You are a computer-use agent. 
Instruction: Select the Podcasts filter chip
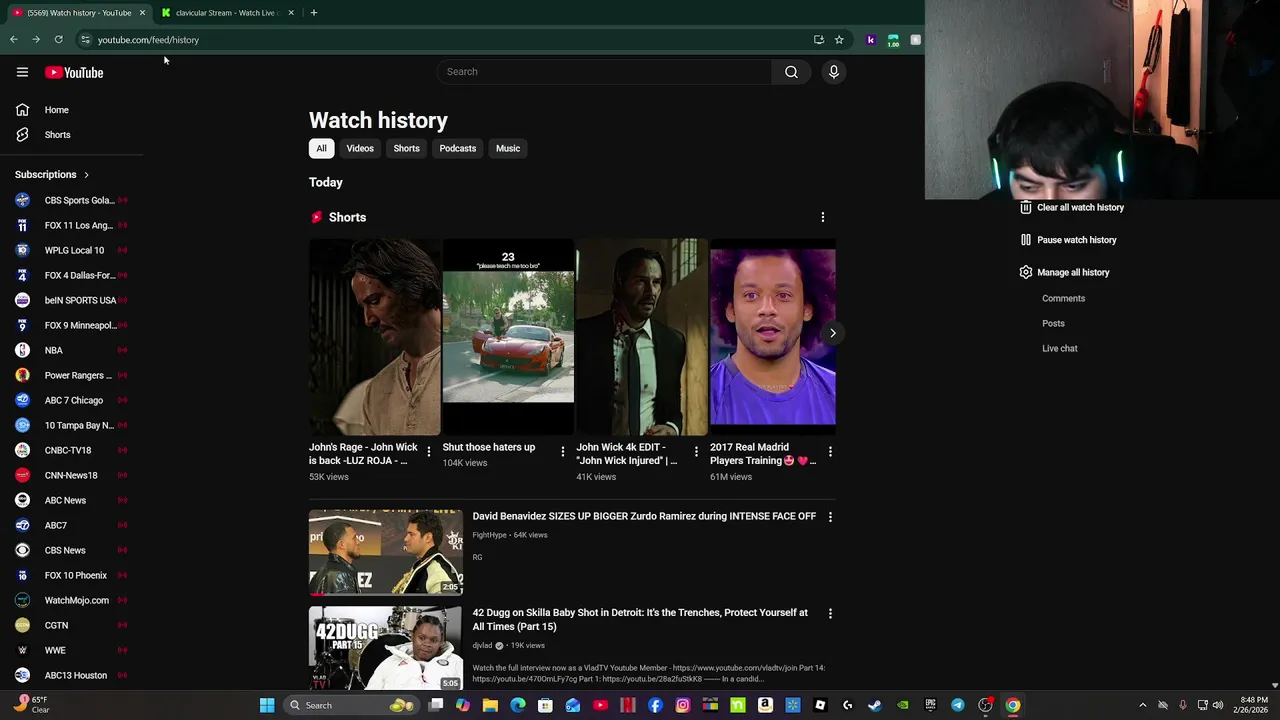pos(458,148)
